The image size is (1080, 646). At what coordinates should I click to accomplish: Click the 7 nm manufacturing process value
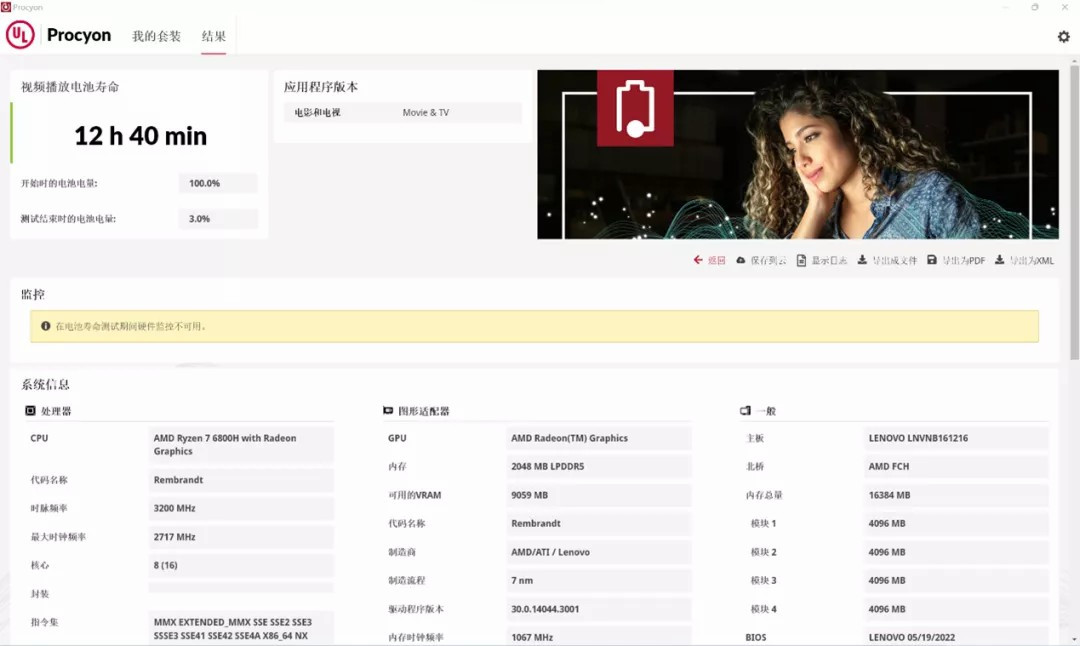point(599,581)
